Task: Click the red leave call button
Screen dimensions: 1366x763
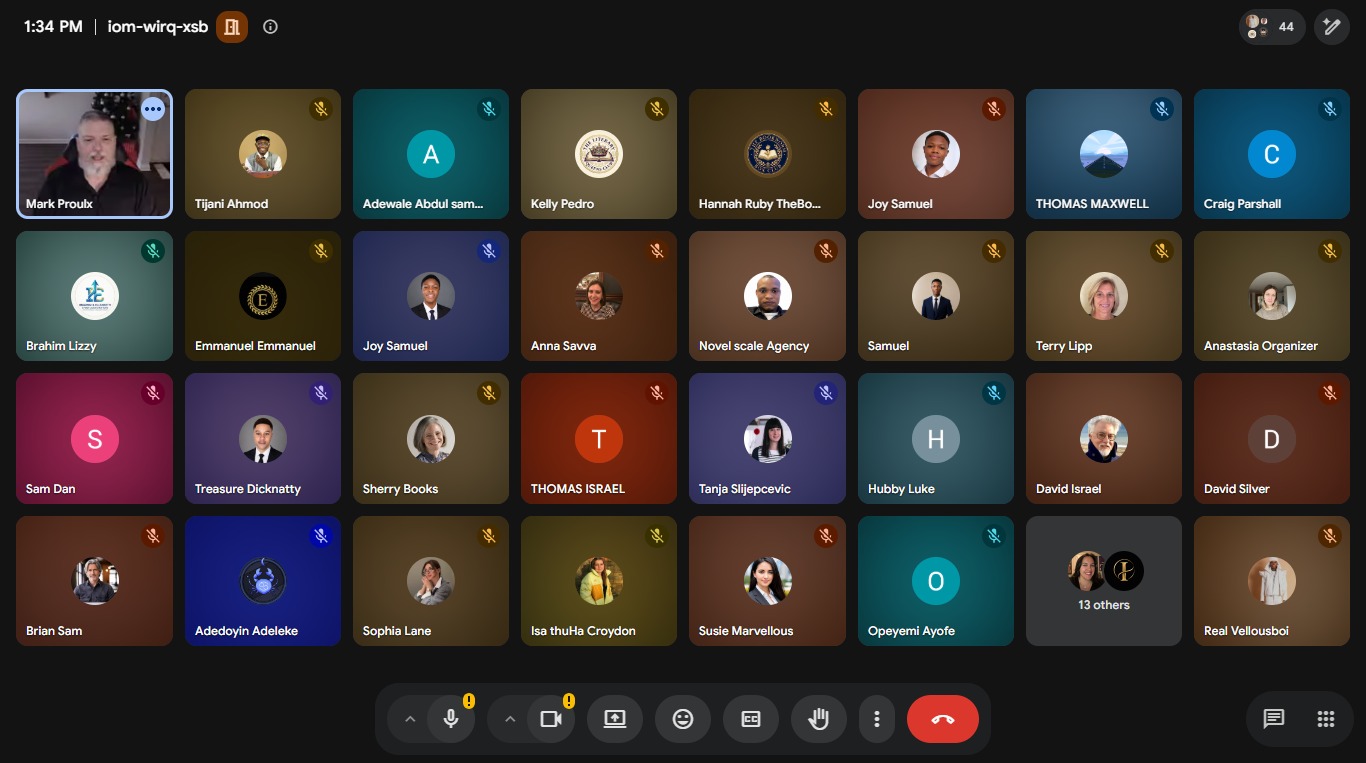Action: coord(943,719)
